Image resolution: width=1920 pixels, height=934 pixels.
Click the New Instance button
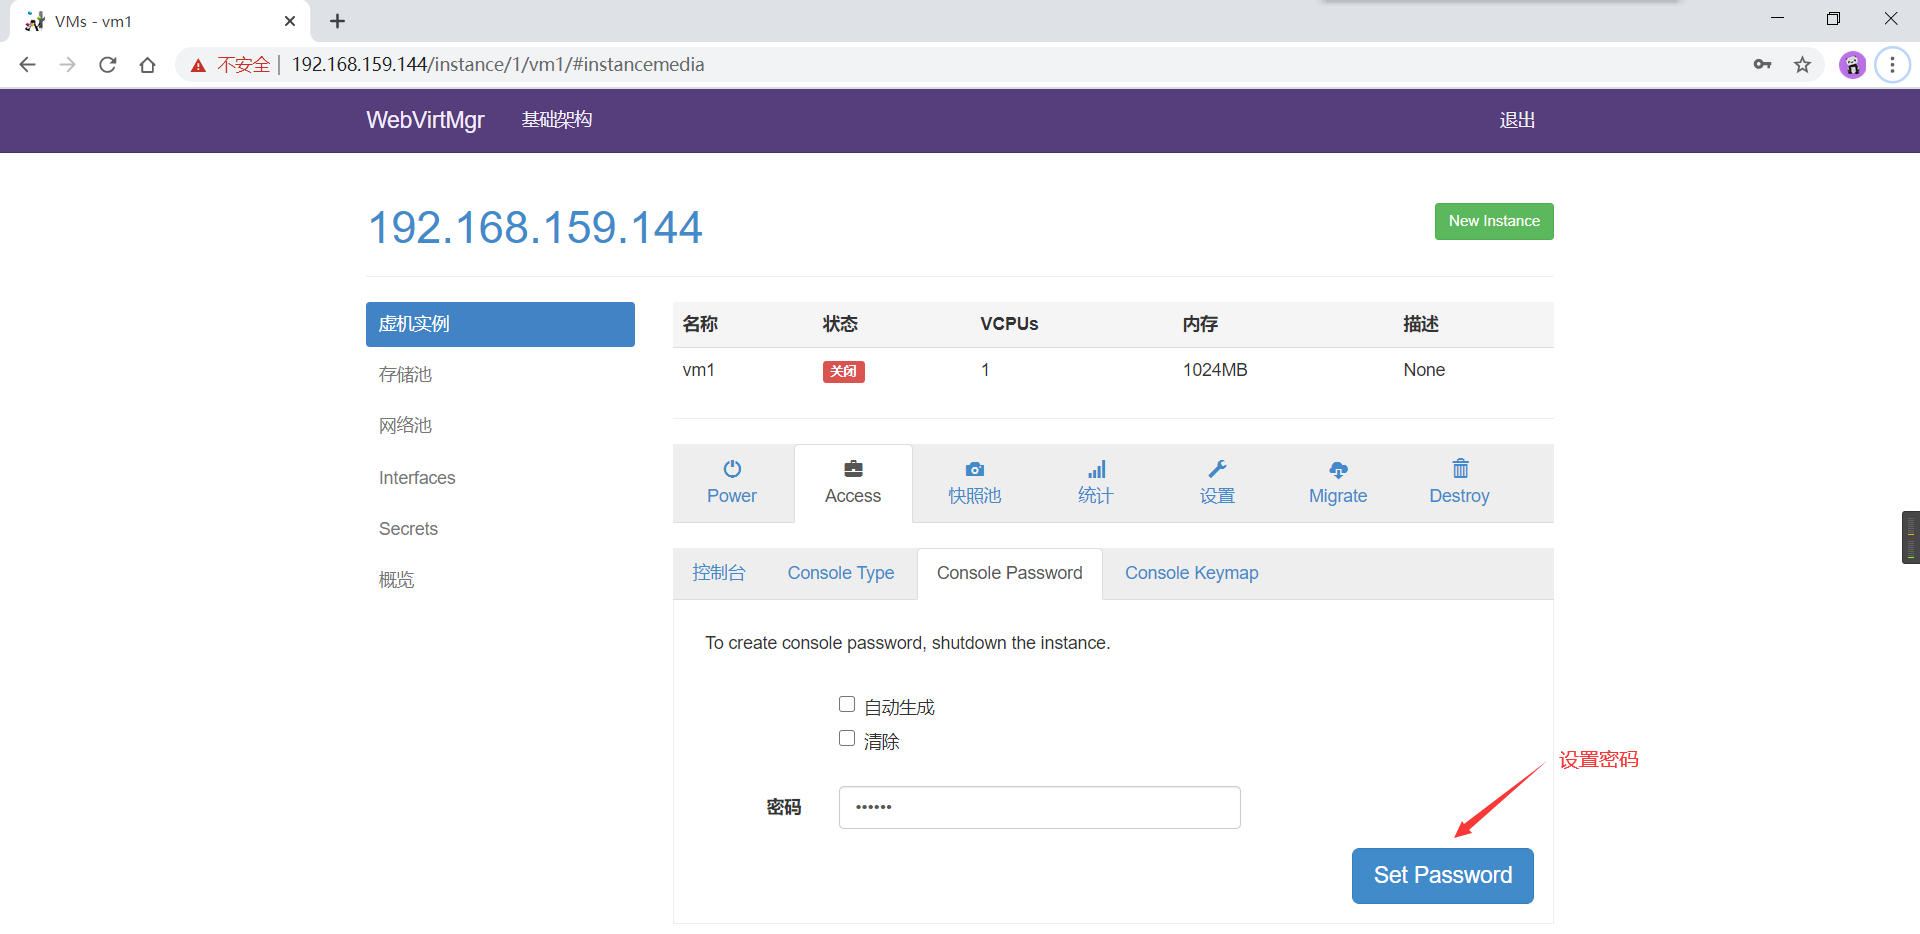[1494, 221]
